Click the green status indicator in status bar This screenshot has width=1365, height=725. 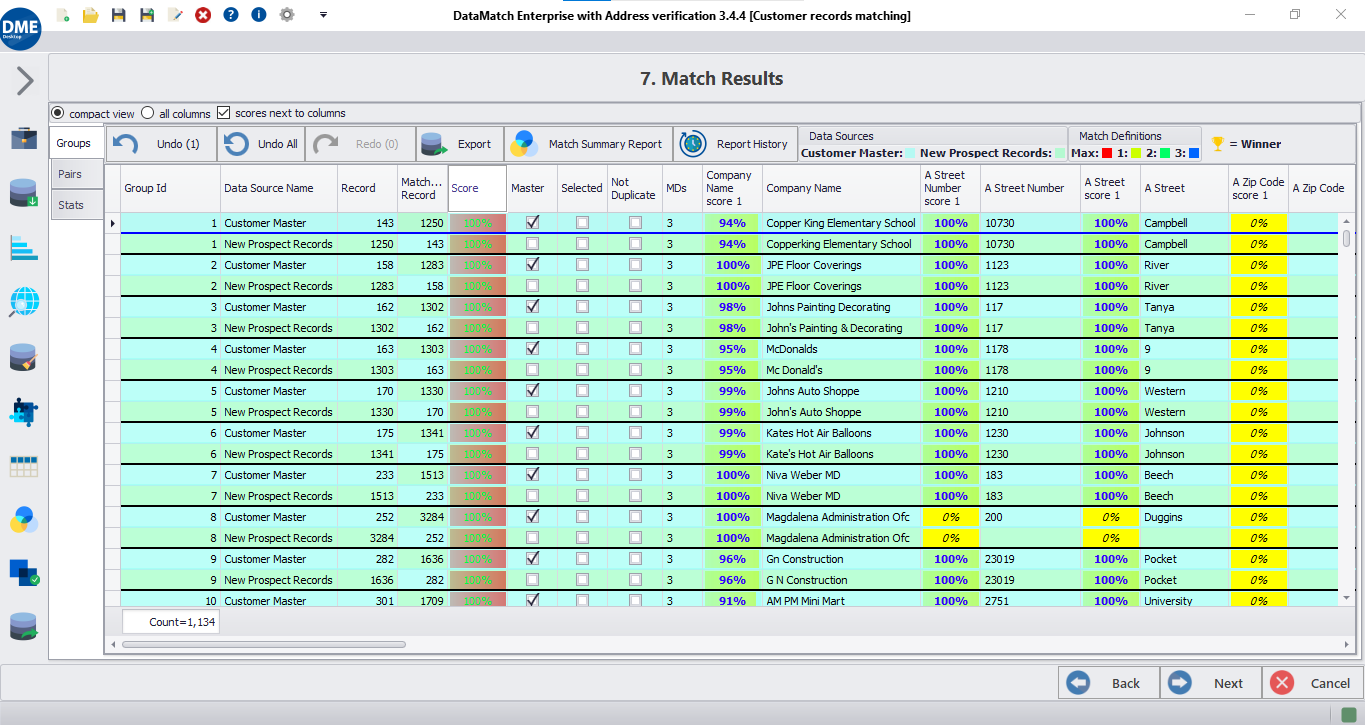(1351, 714)
